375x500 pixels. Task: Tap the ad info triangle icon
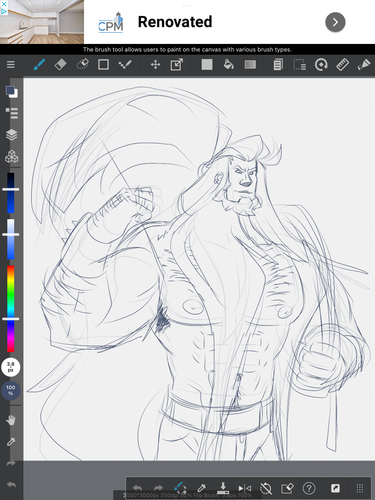(x=4, y=11)
